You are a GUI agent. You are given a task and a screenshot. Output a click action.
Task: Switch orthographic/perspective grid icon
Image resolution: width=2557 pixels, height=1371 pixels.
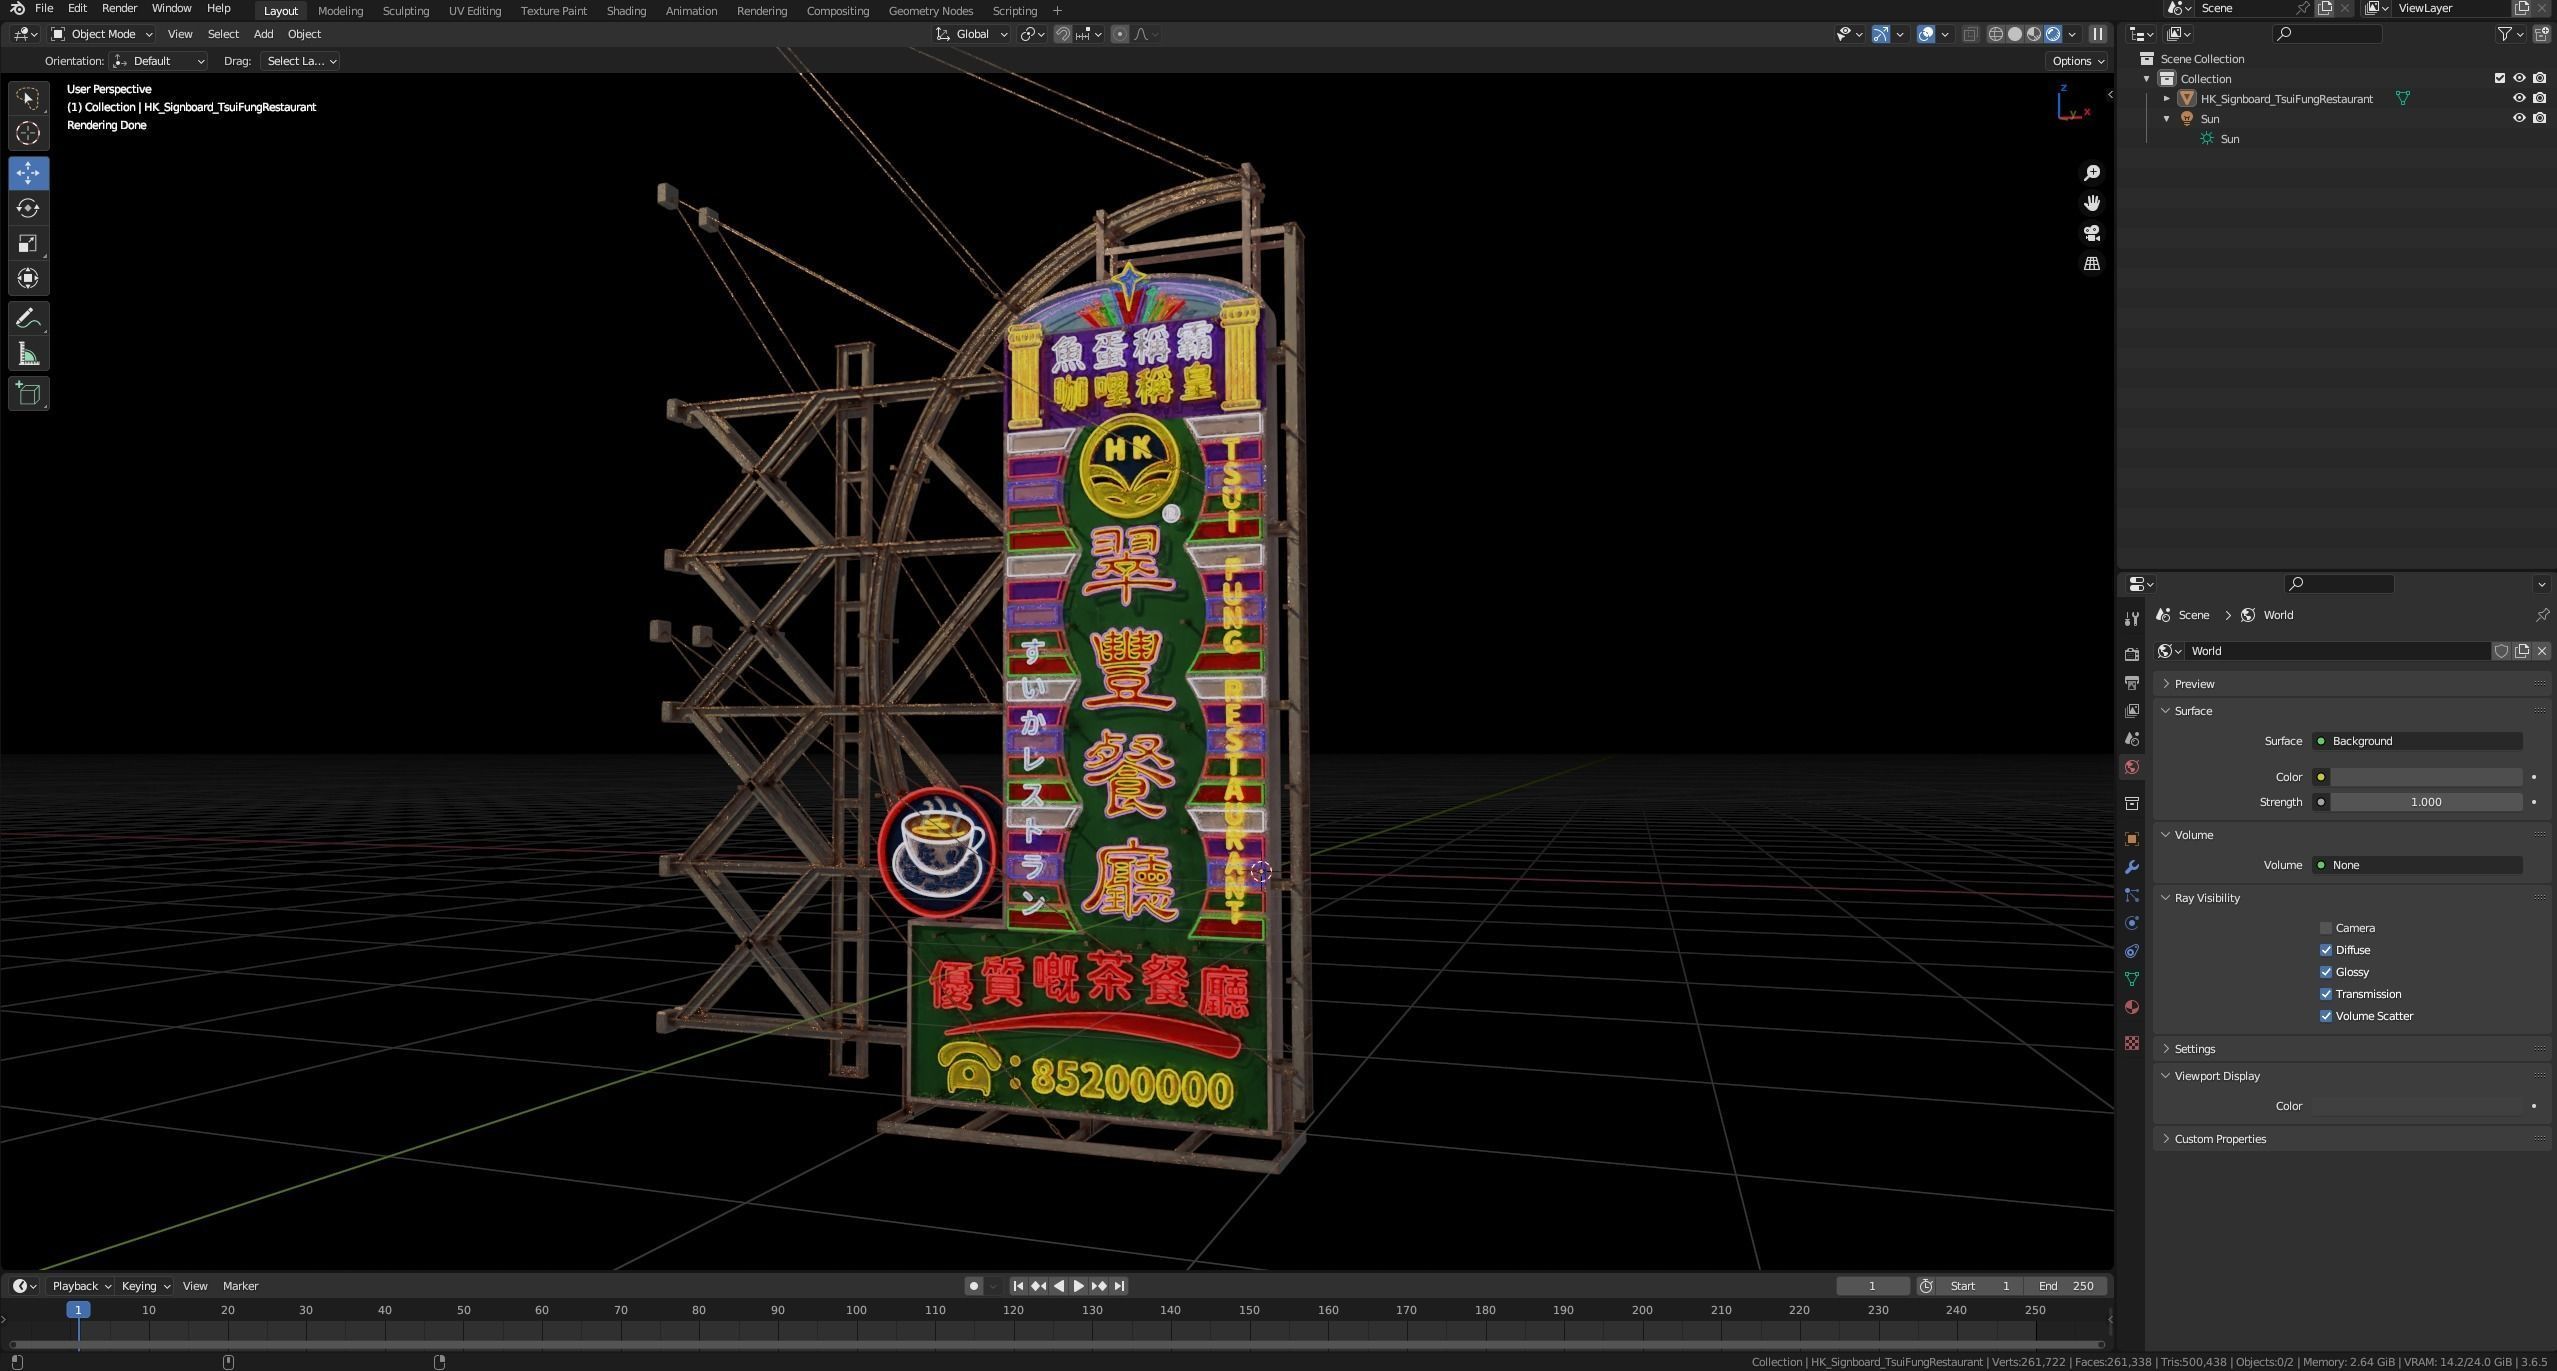[x=2091, y=263]
